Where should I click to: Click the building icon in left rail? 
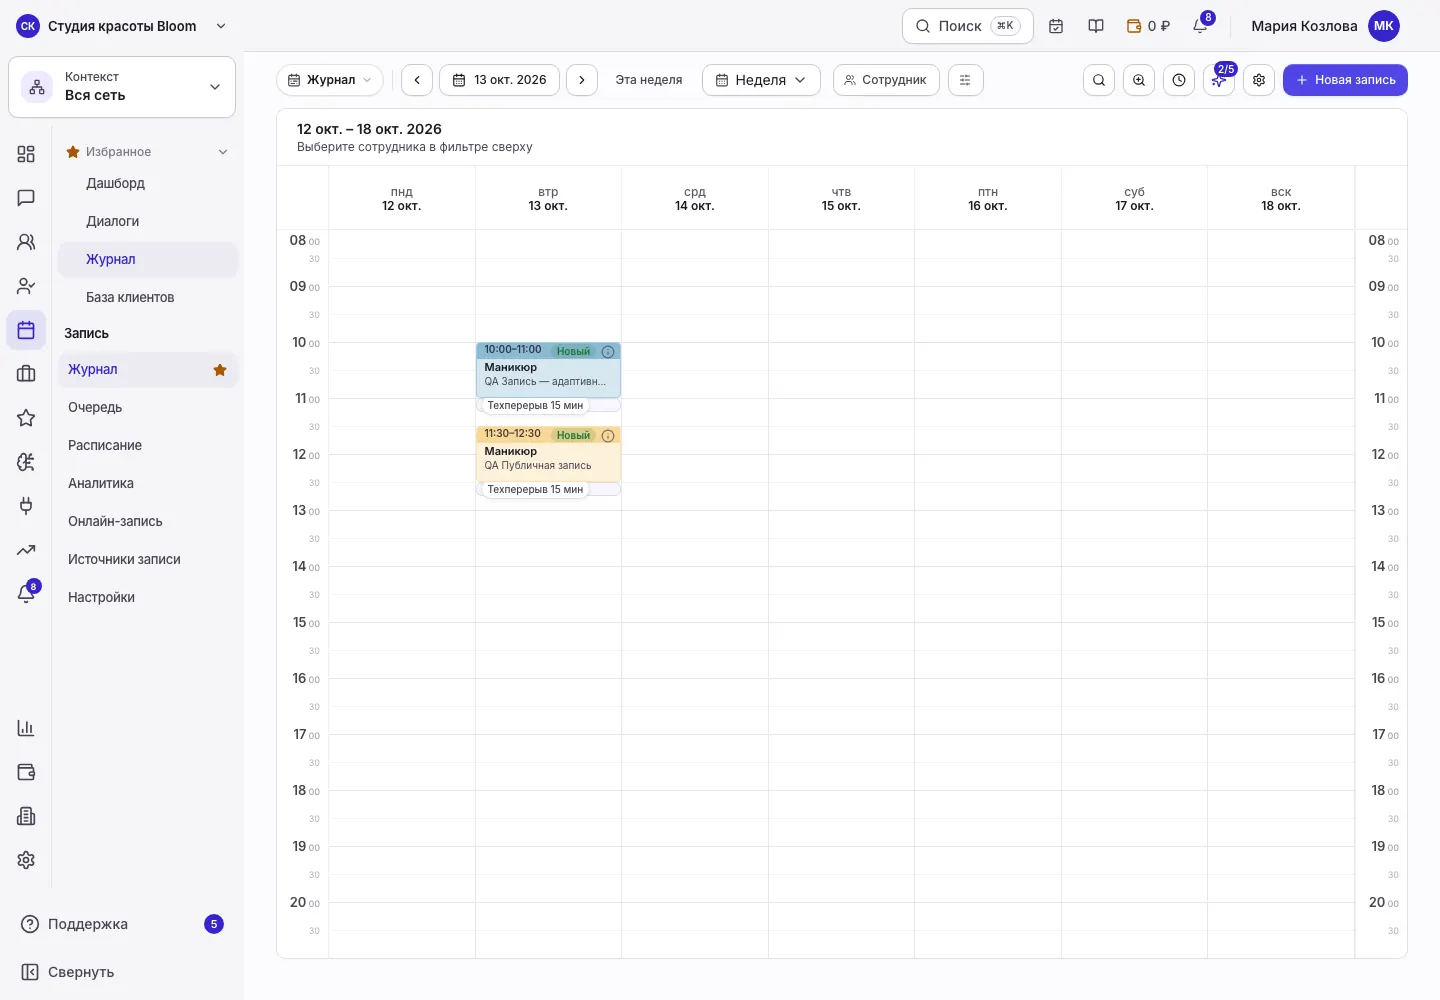point(26,816)
